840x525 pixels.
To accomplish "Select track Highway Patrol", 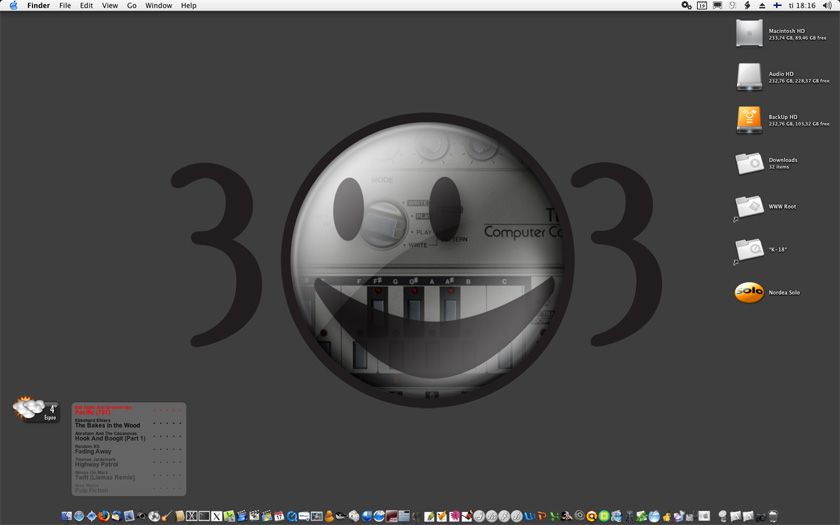I will pyautogui.click(x=96, y=464).
